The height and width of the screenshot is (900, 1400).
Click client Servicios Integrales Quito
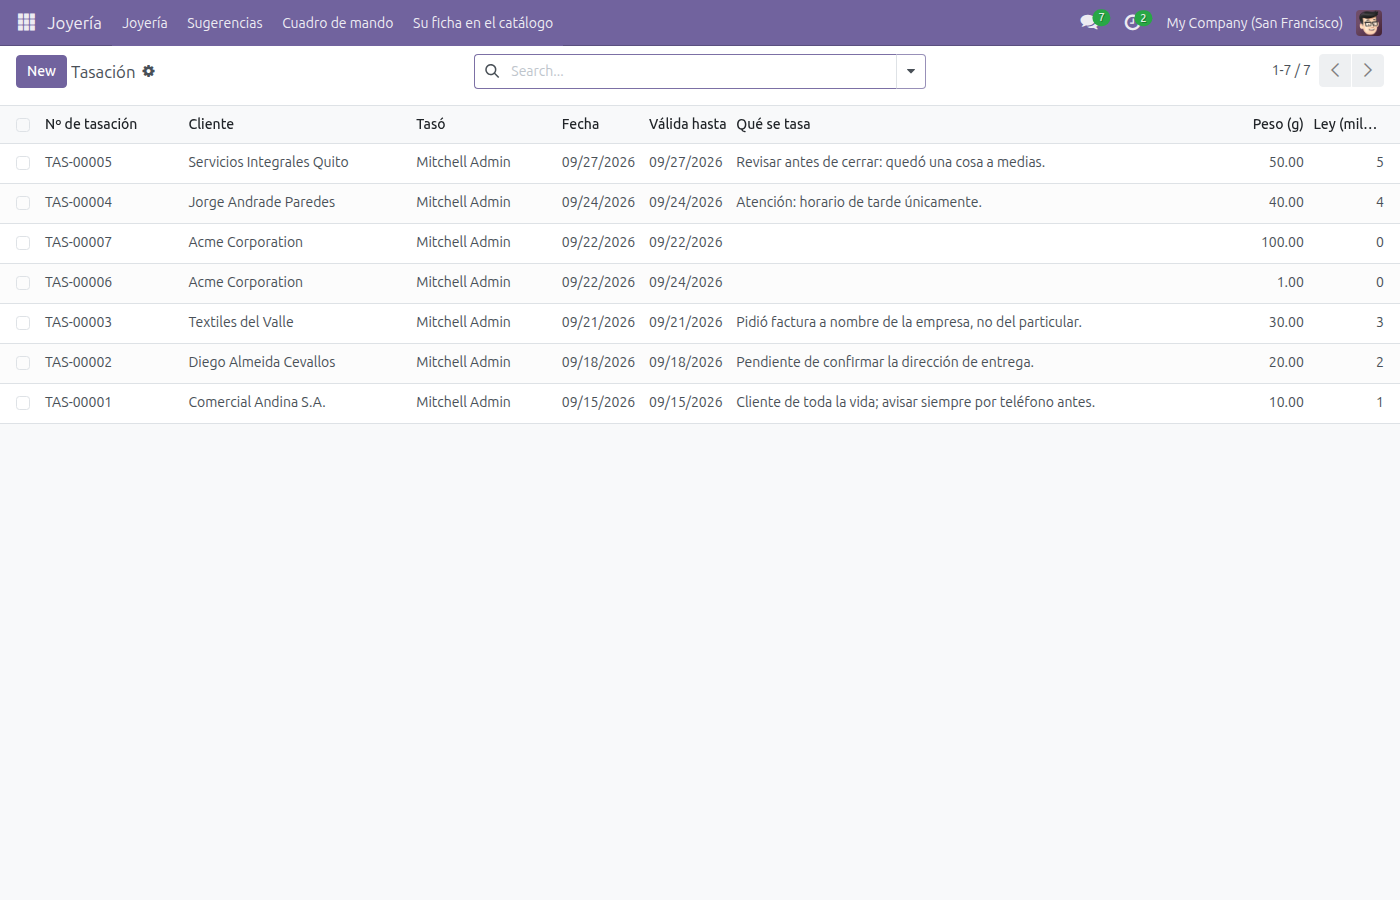click(268, 162)
